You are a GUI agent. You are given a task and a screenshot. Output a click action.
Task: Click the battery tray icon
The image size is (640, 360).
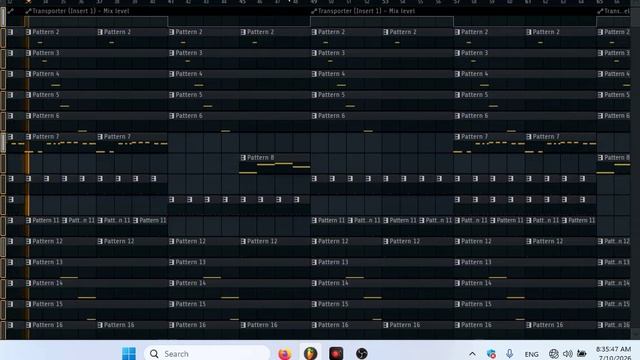pyautogui.click(x=582, y=354)
